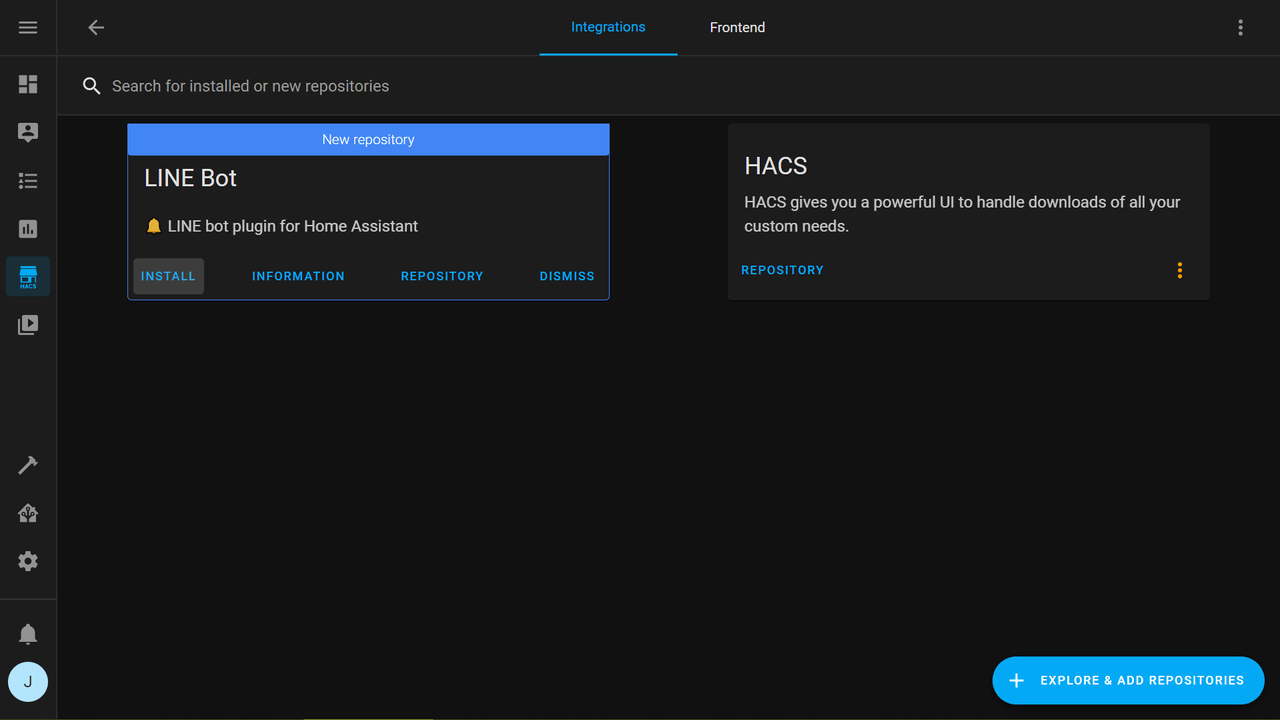This screenshot has width=1280, height=720.
Task: Dismiss the LINE Bot new repository
Action: point(567,276)
